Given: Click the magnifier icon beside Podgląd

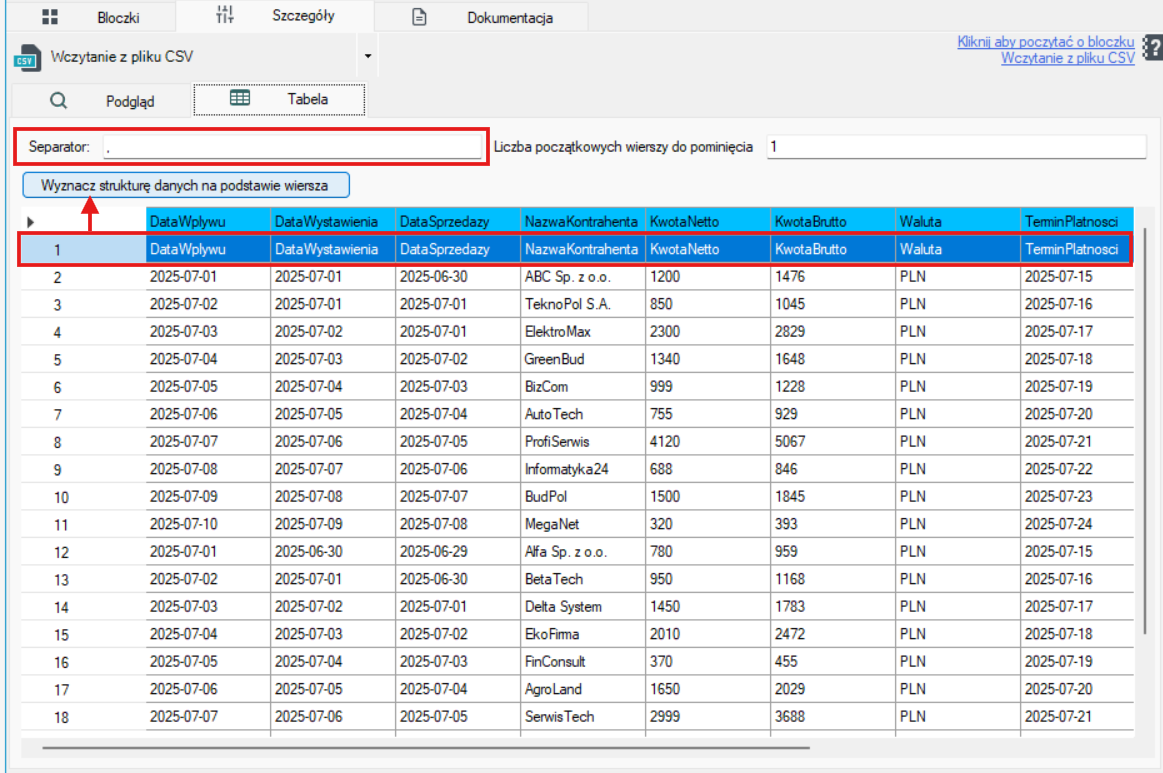Looking at the screenshot, I should coord(59,101).
